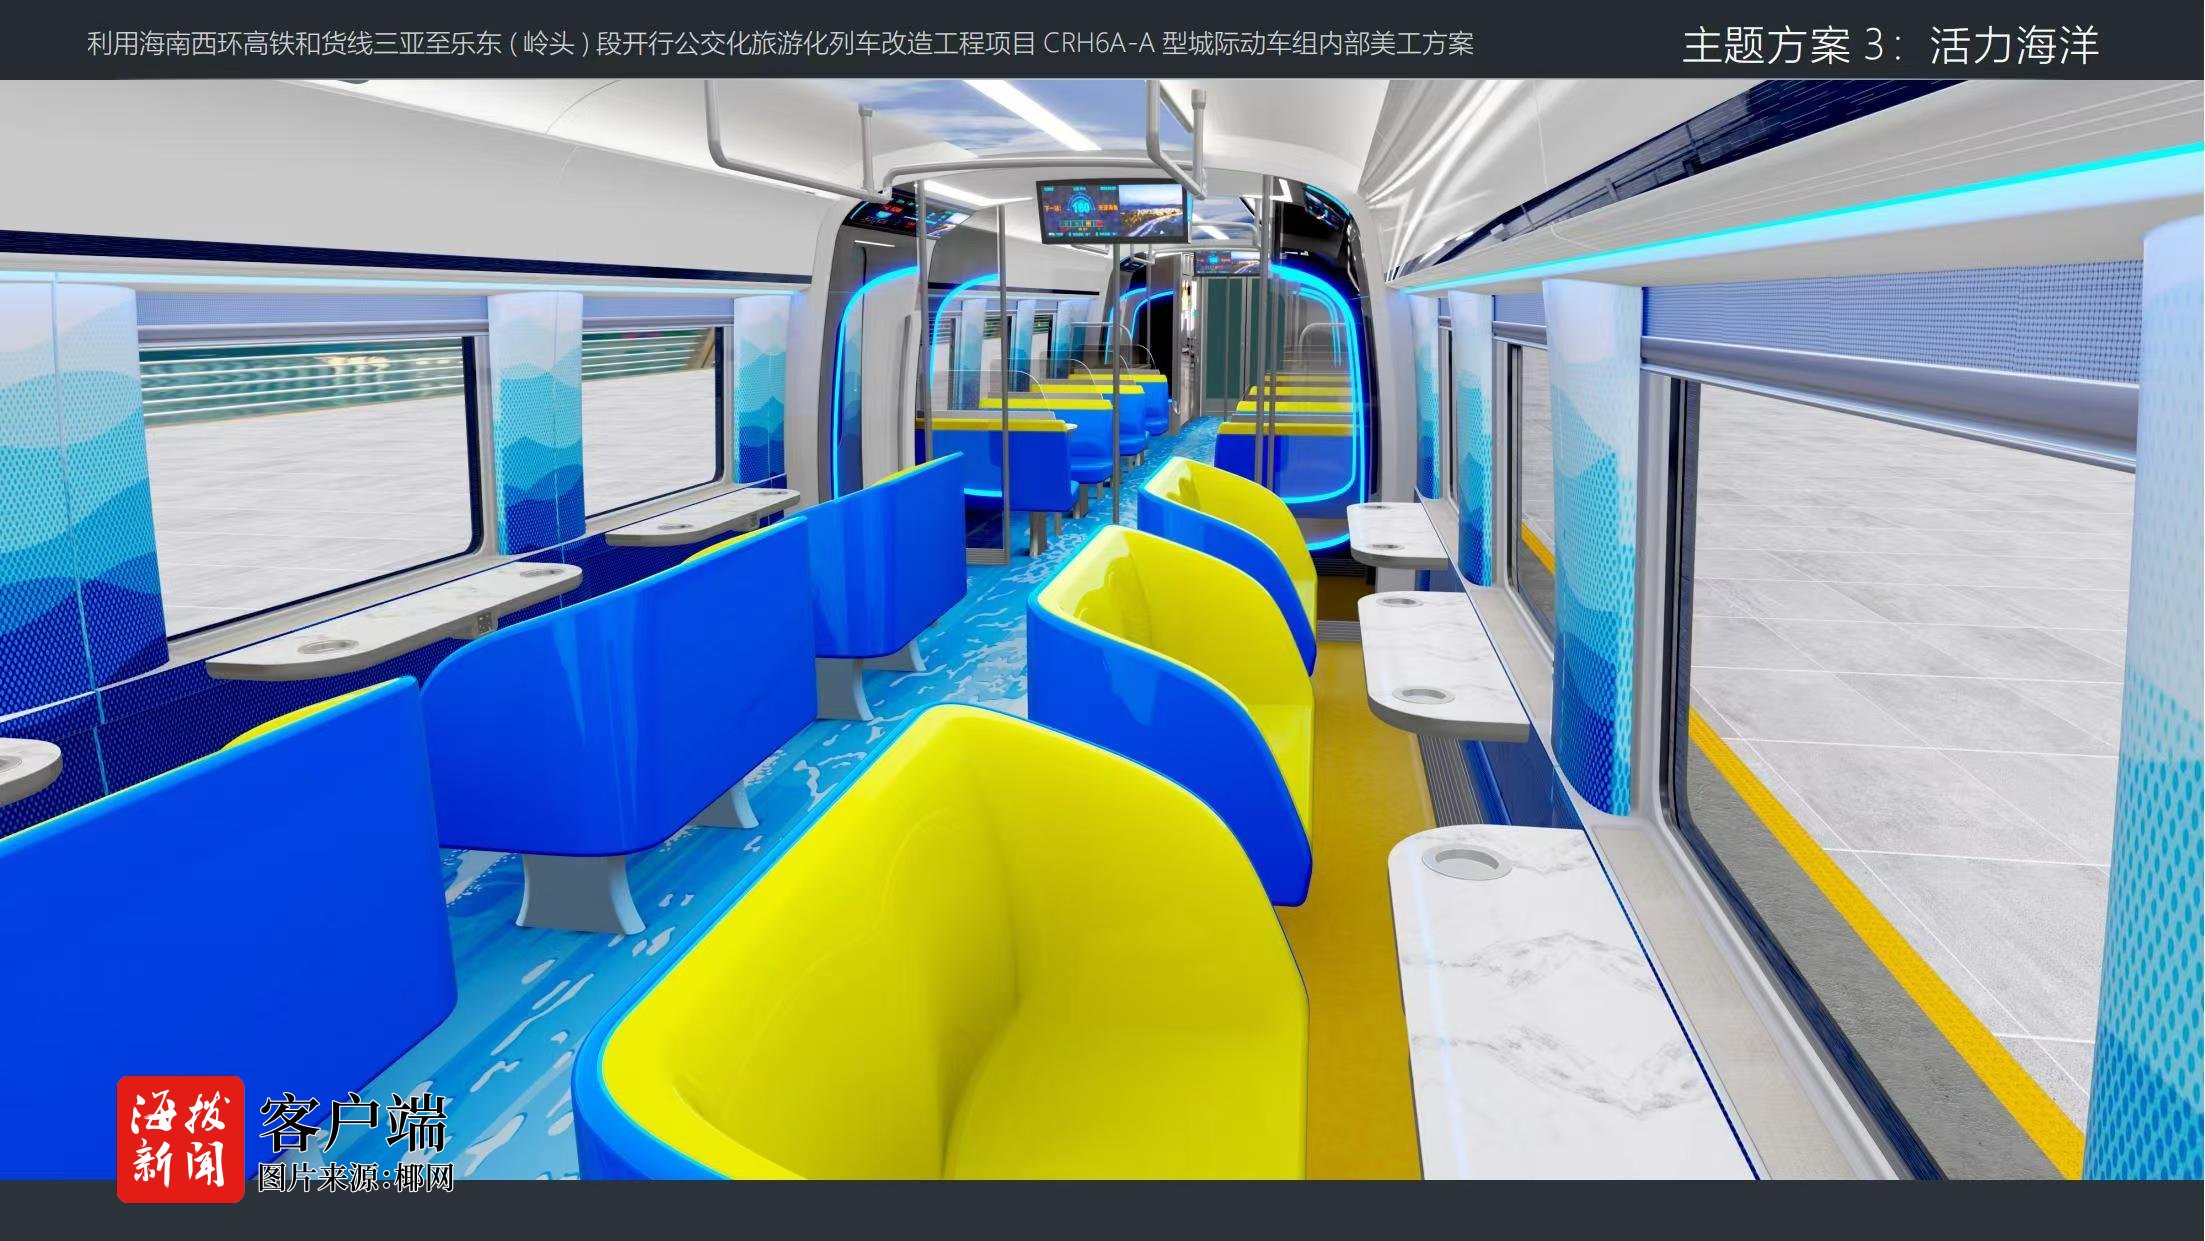The image size is (2205, 1241).
Task: Click the cup holder on nearest marble table
Action: [x=1466, y=862]
